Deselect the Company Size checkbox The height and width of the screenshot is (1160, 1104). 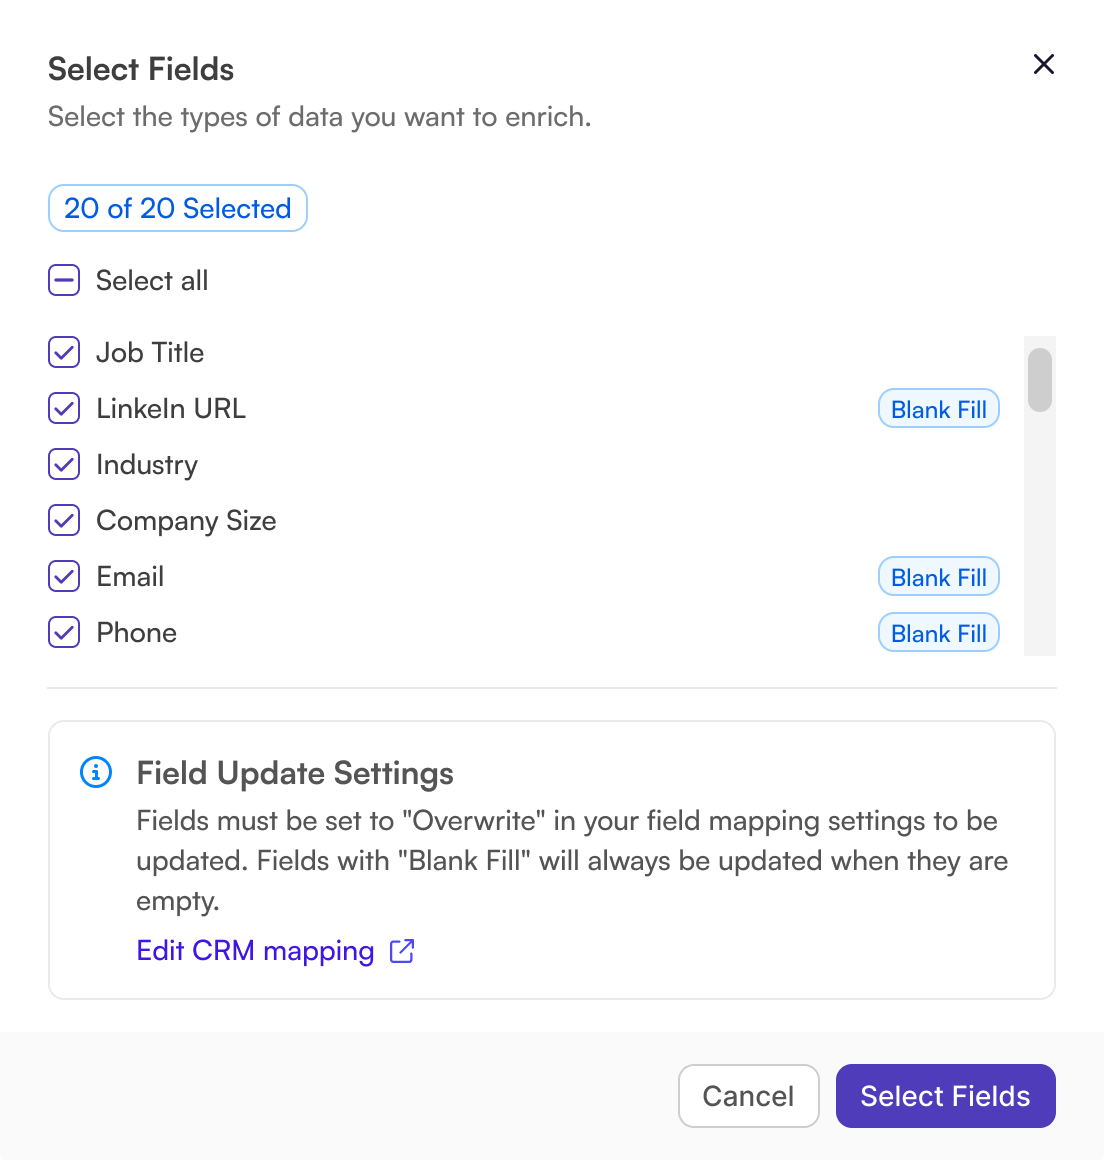64,520
